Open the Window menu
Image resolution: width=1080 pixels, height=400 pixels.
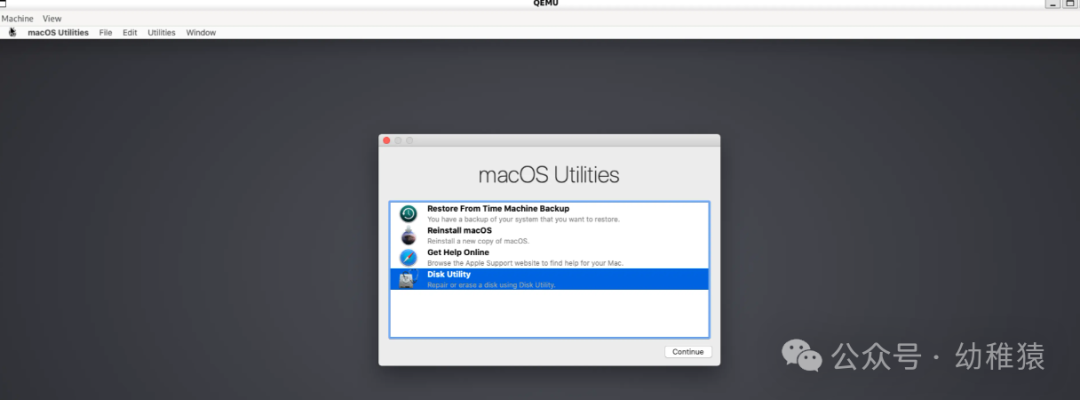pos(200,32)
